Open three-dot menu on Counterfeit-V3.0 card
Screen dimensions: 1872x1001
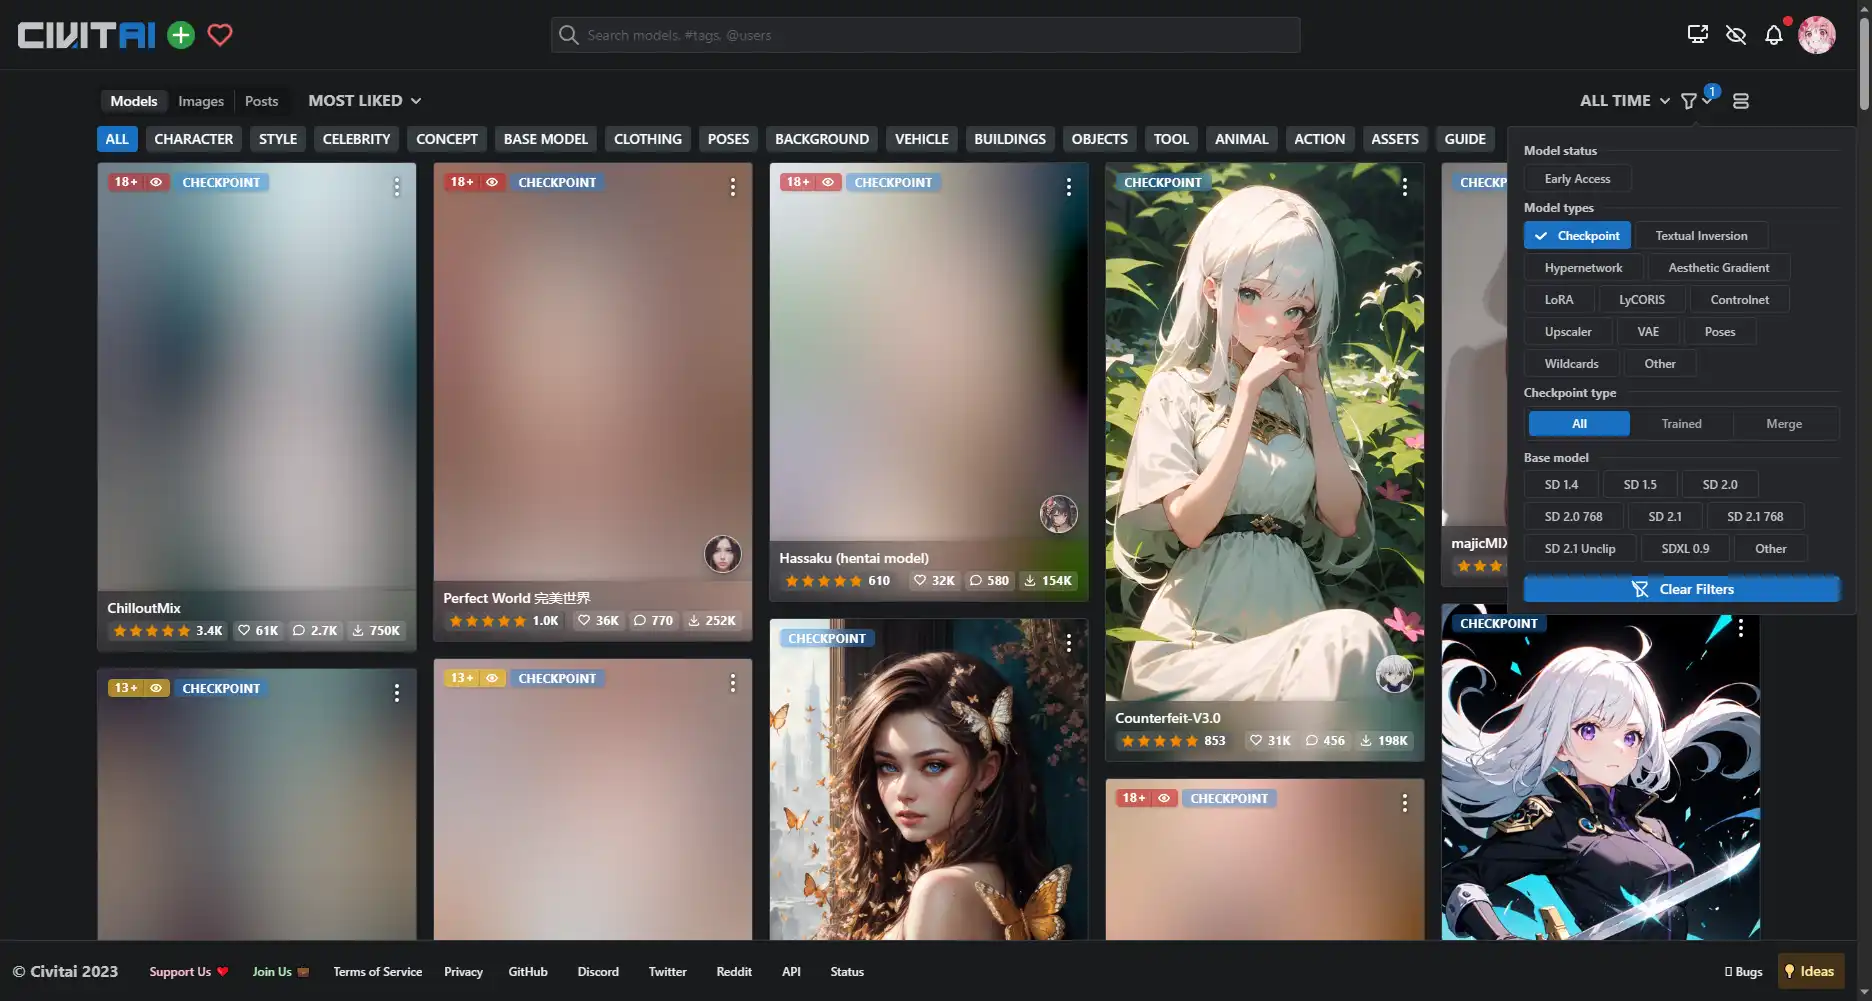tap(1405, 187)
